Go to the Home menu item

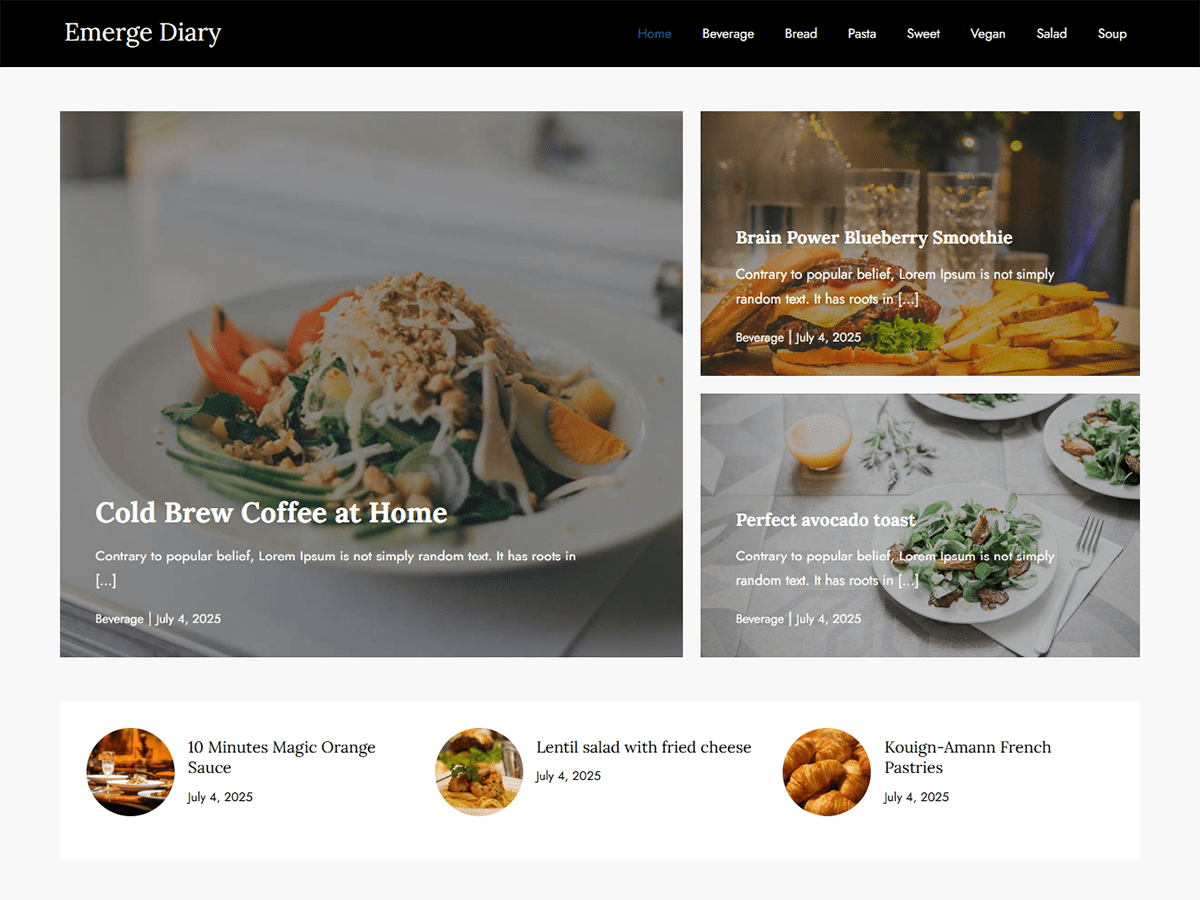[654, 33]
